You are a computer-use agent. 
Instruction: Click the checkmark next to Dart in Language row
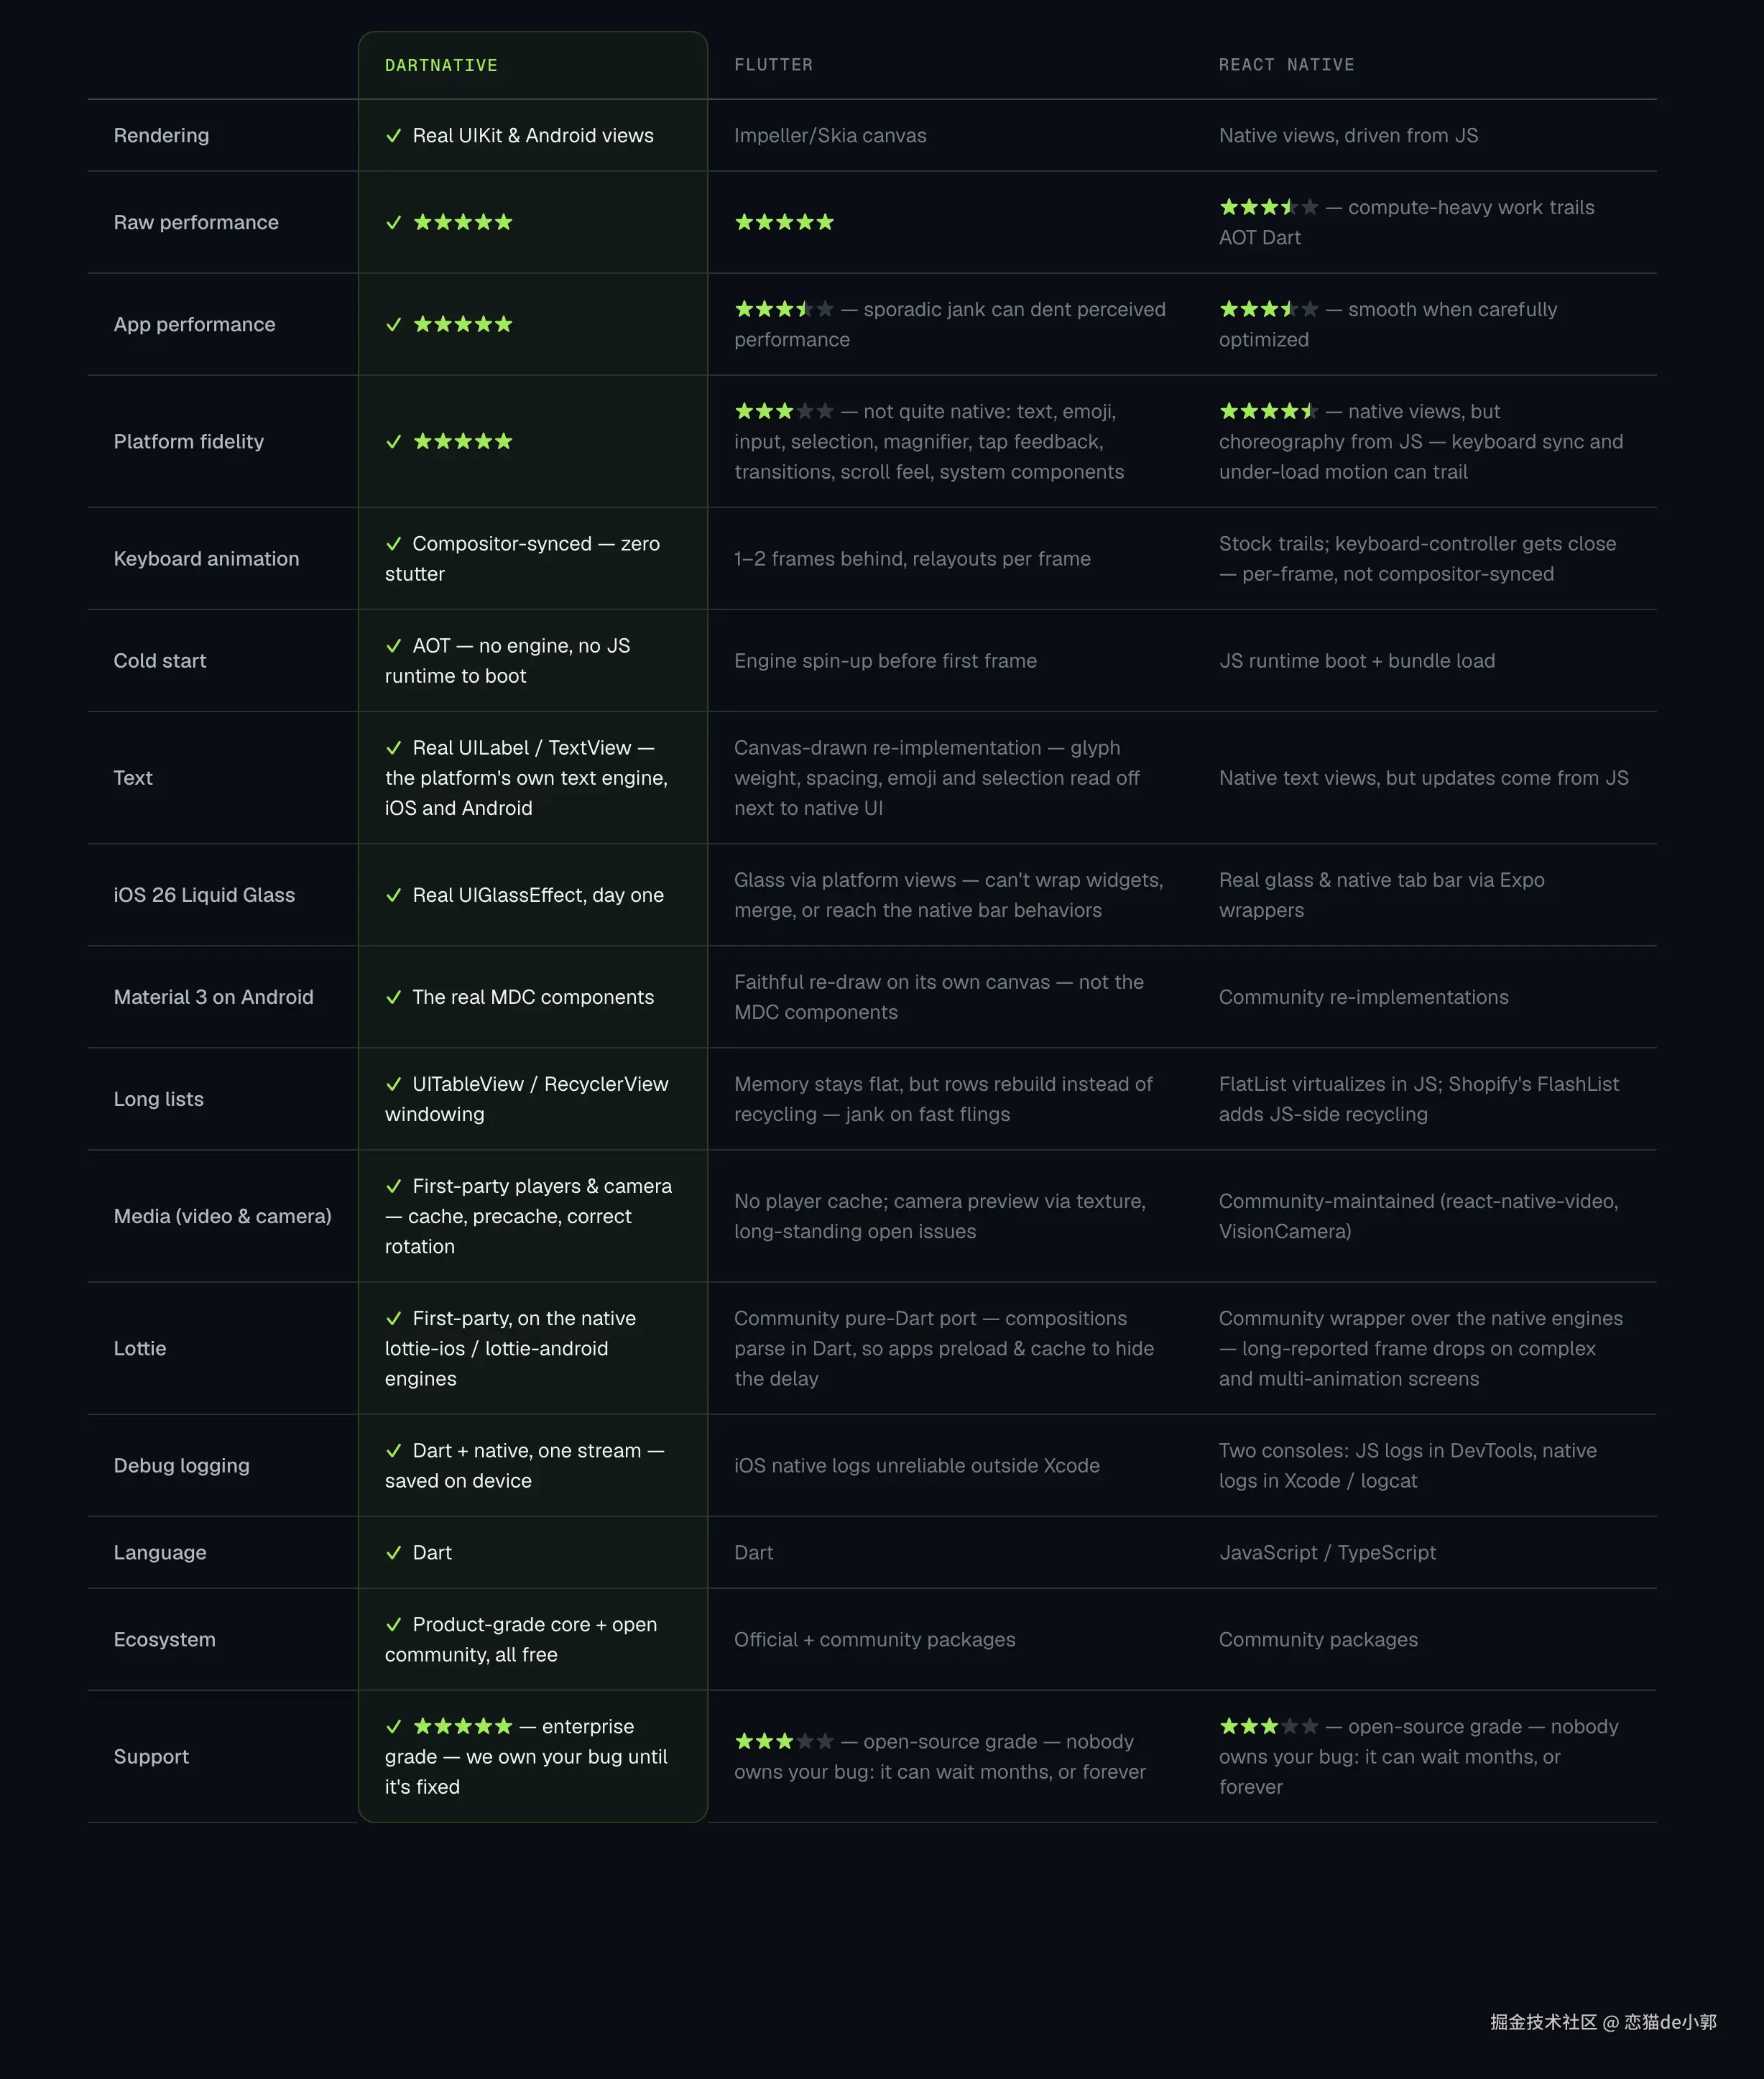[394, 1552]
